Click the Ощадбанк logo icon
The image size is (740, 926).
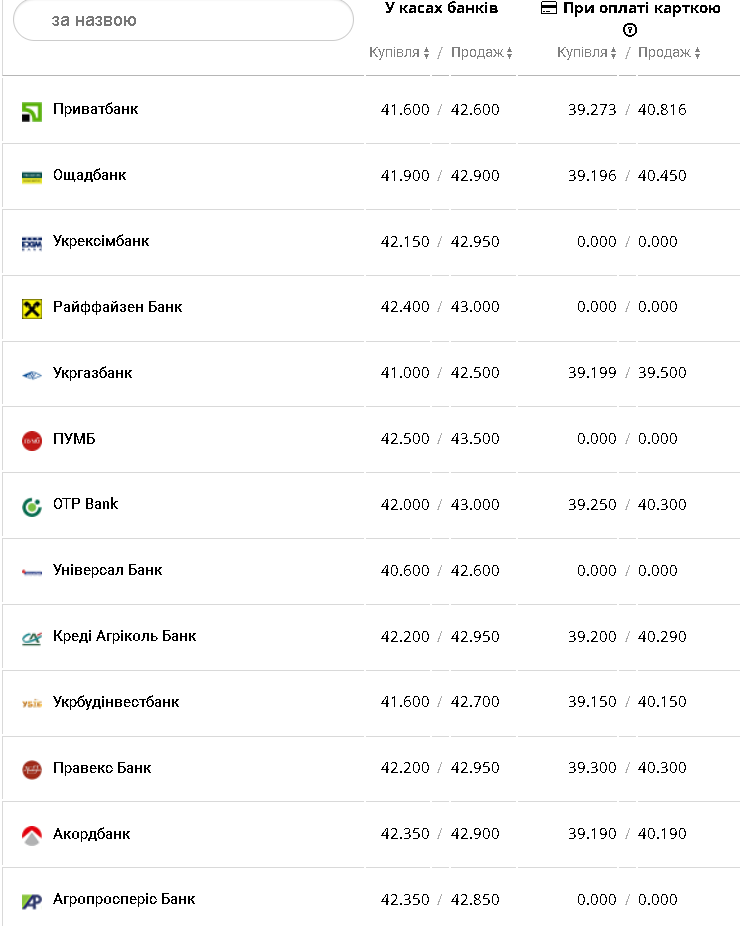point(32,177)
